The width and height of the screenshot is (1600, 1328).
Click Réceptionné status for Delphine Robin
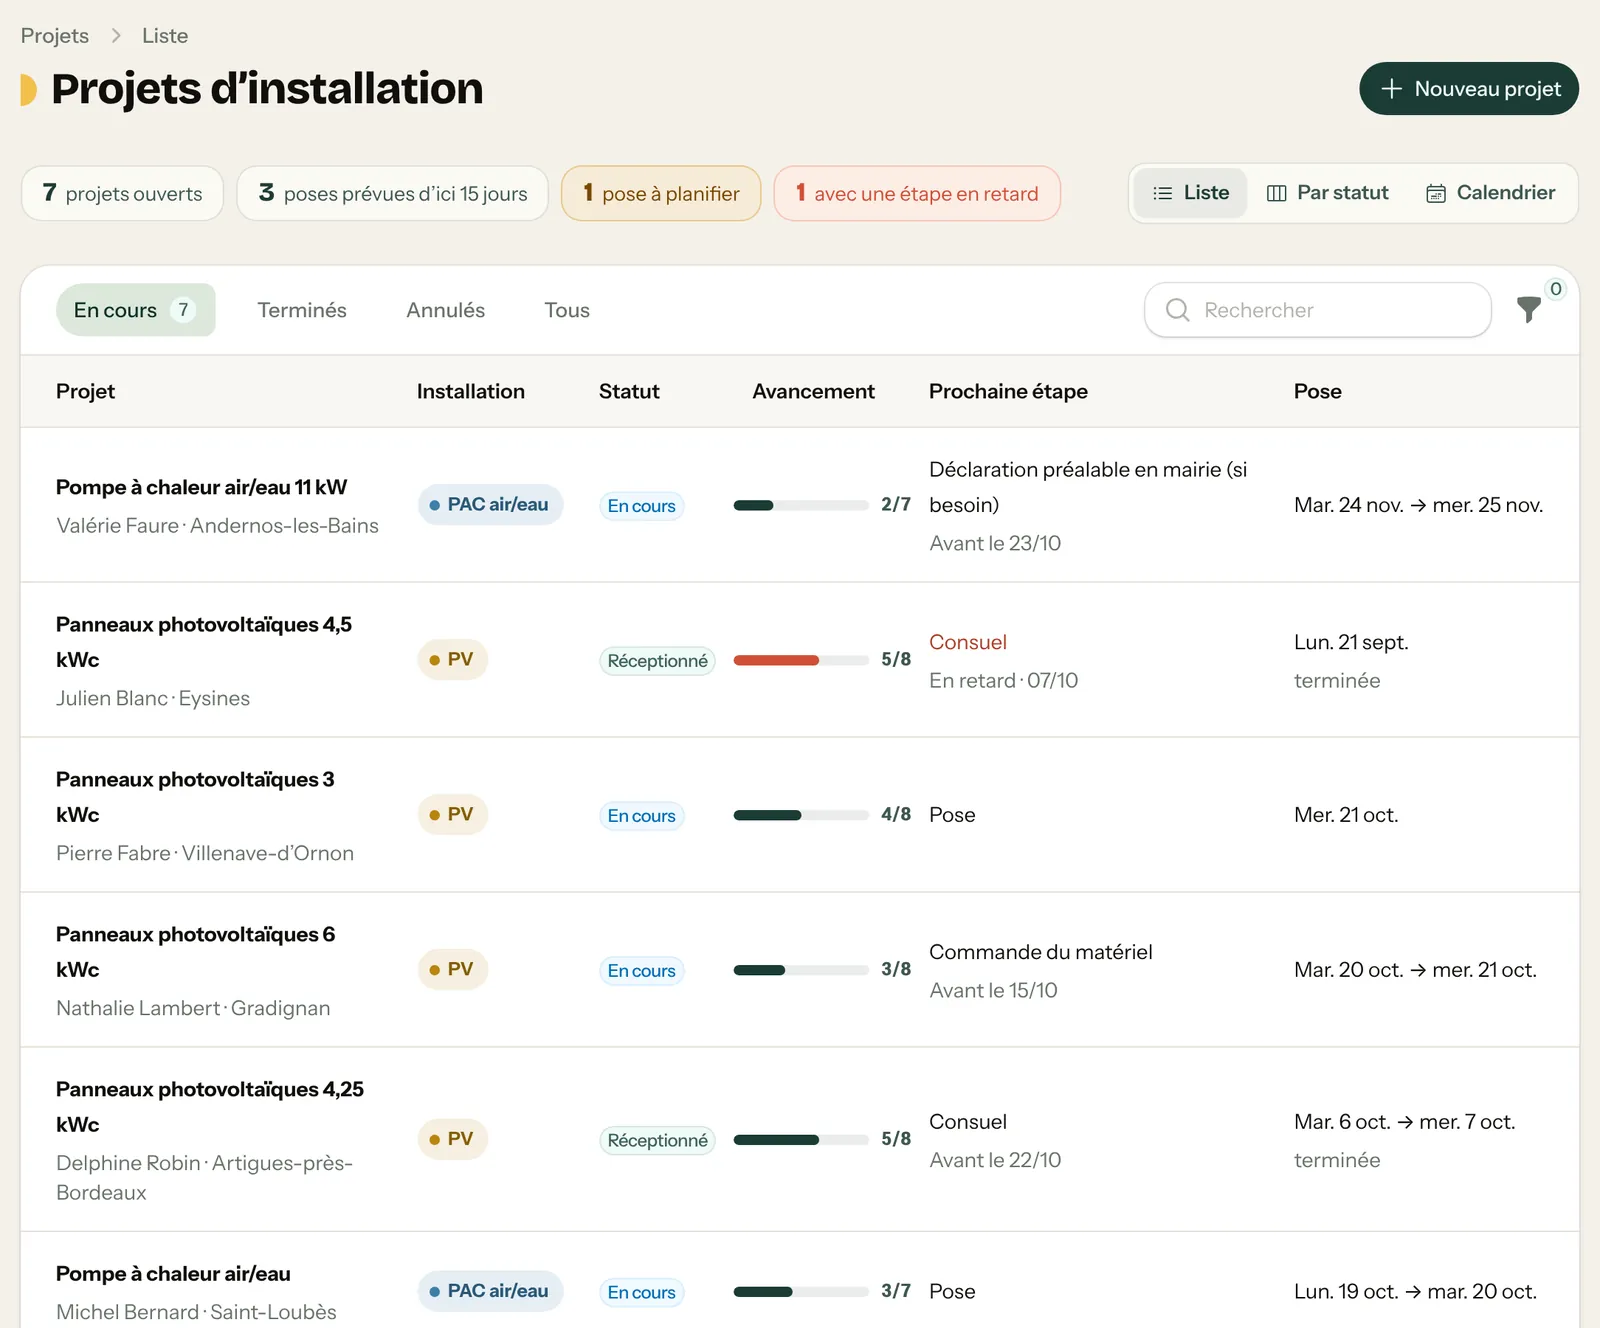point(657,1140)
